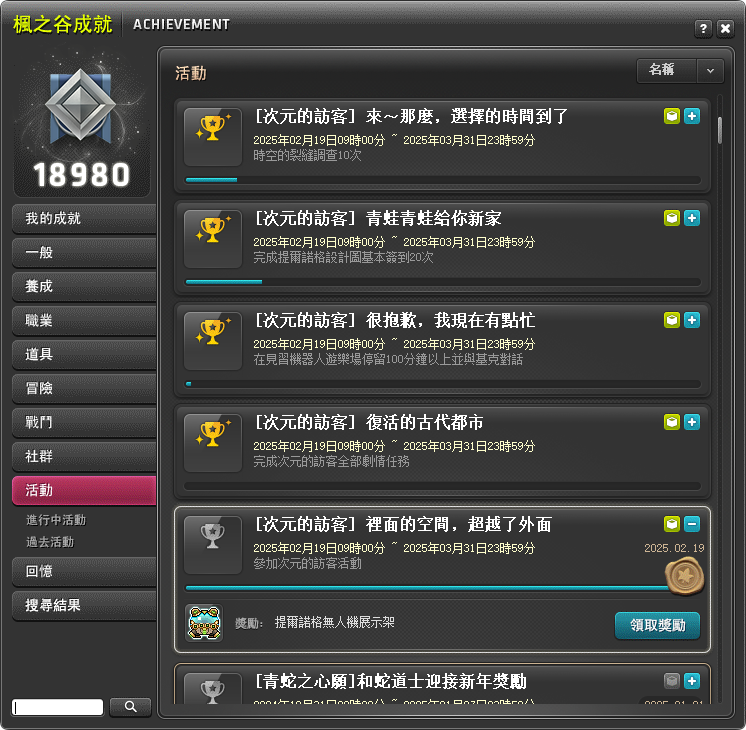Image resolution: width=746 pixels, height=730 pixels.
Task: Click the achievement list vertical scrollbar thumb
Action: [720, 130]
